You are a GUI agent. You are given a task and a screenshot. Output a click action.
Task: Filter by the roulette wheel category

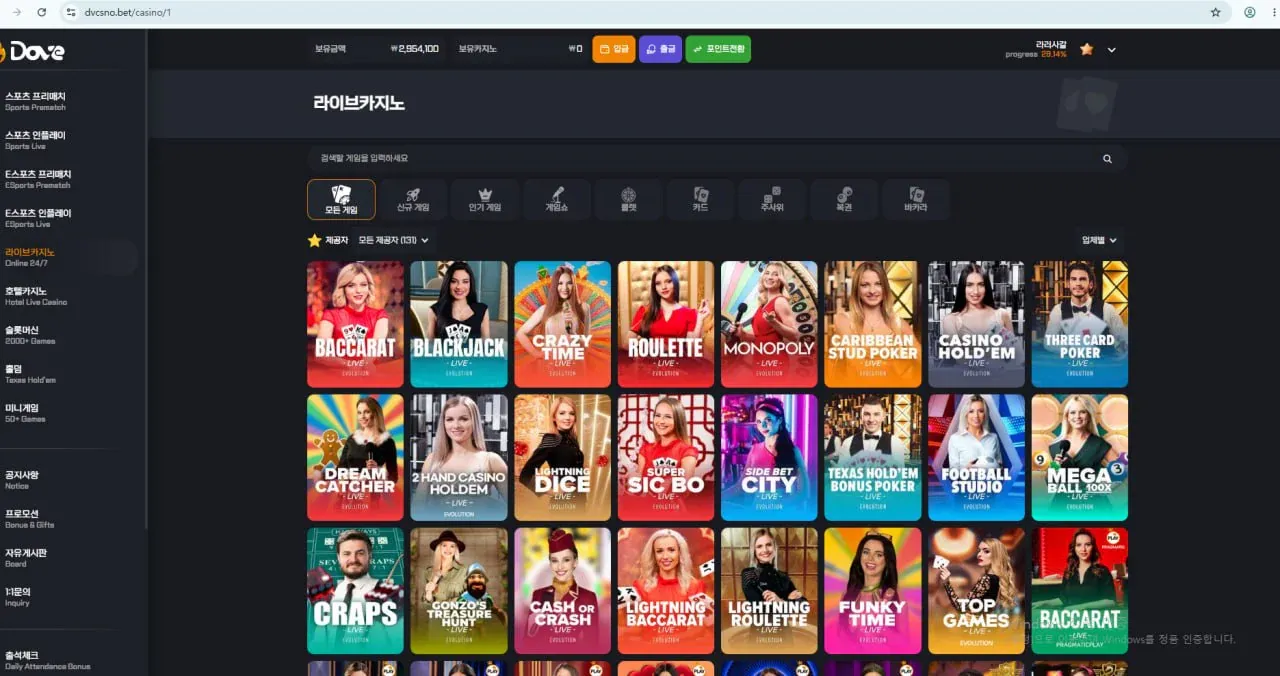tap(629, 199)
